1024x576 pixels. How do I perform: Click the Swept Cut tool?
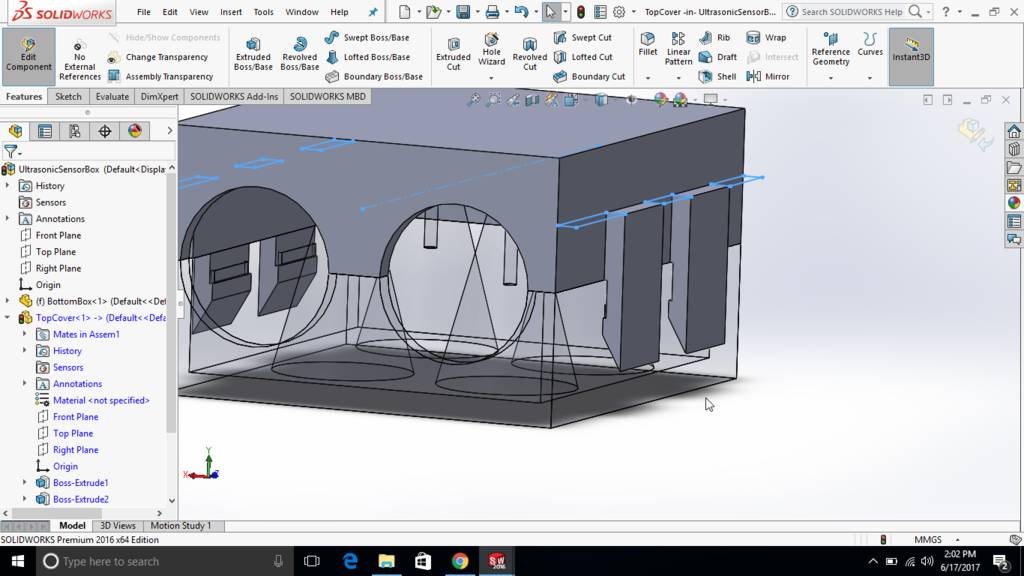point(582,38)
